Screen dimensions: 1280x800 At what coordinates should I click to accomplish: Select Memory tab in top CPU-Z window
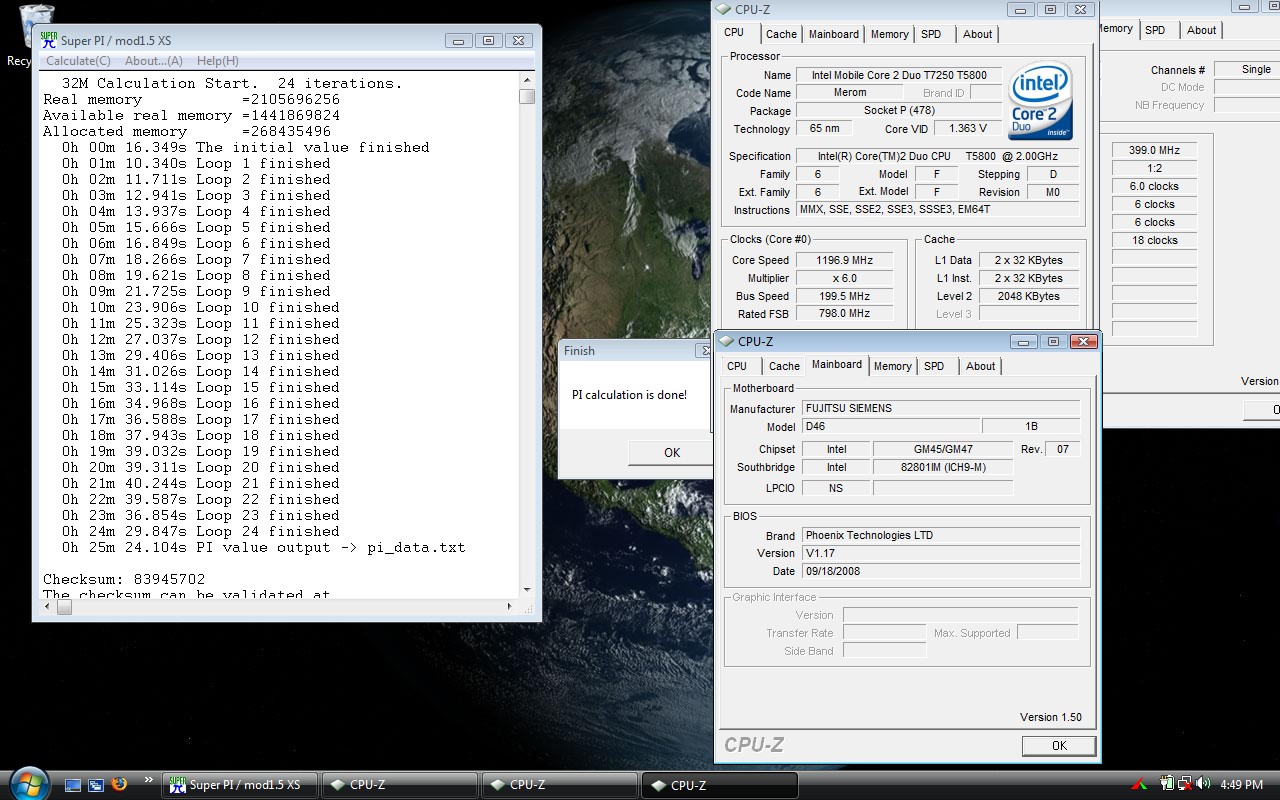click(889, 34)
